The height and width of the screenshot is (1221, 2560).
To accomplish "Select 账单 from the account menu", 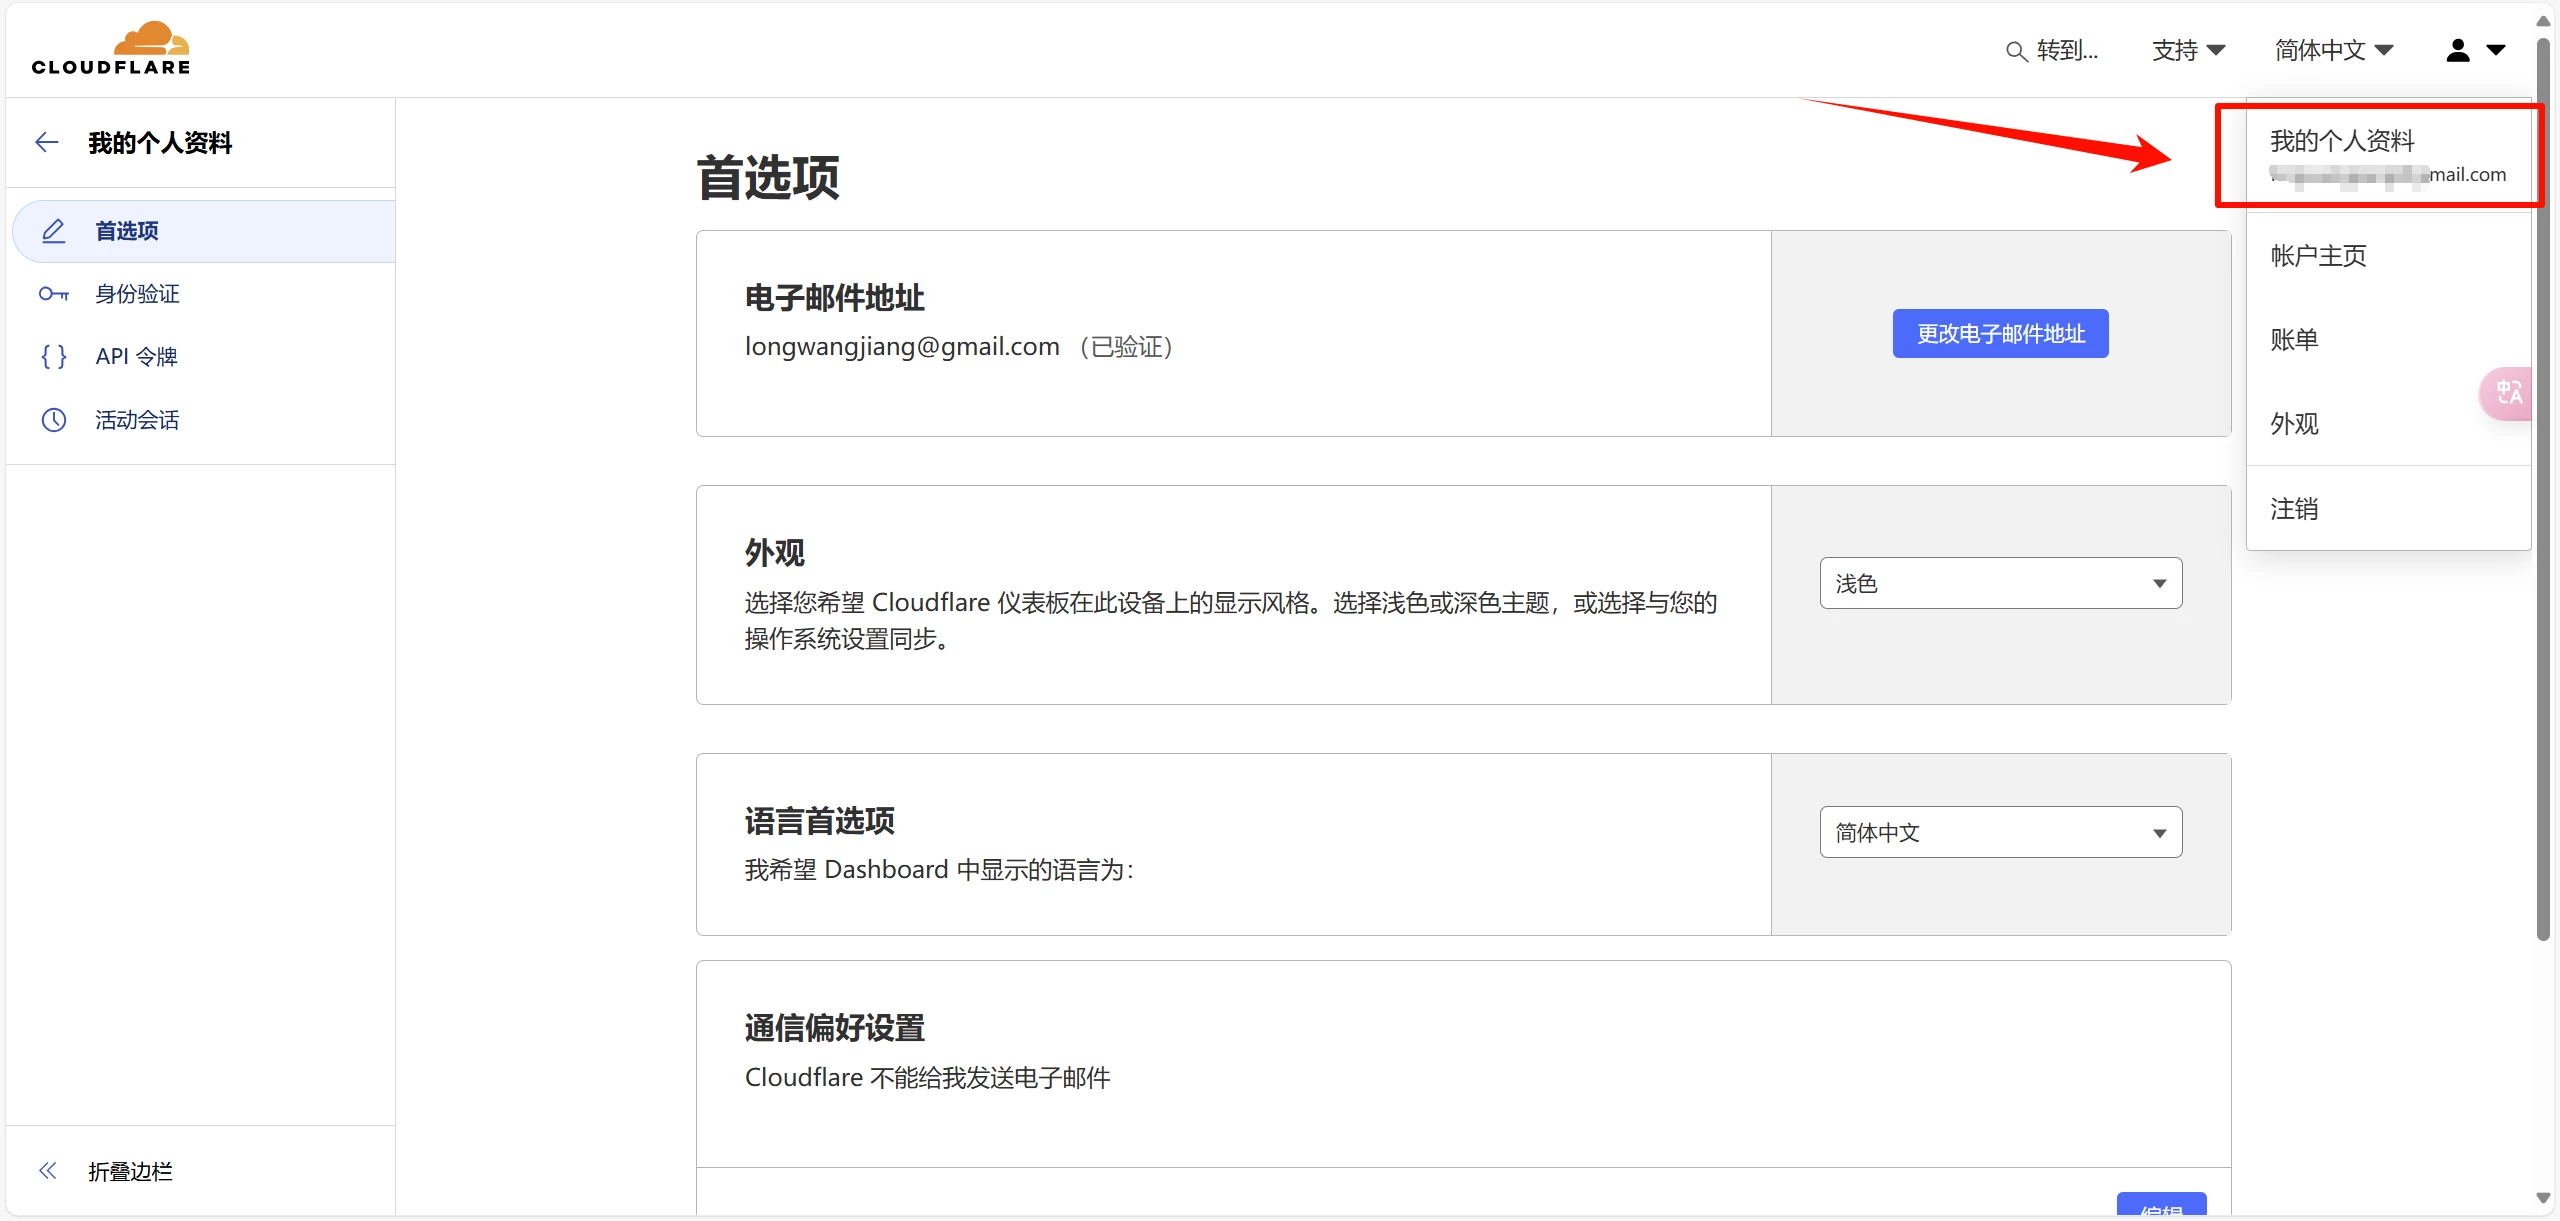I will [2295, 340].
